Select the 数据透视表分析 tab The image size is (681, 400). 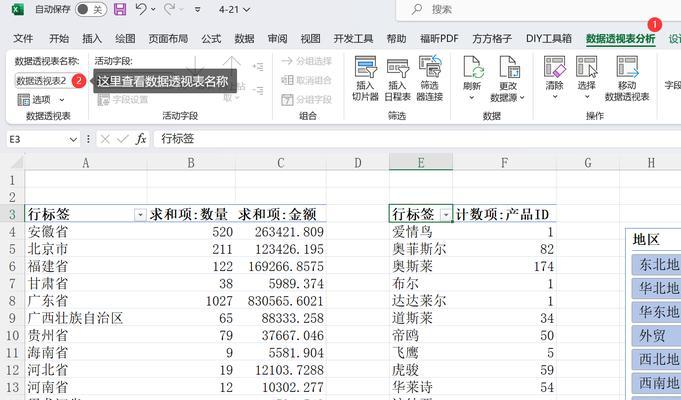(x=620, y=39)
